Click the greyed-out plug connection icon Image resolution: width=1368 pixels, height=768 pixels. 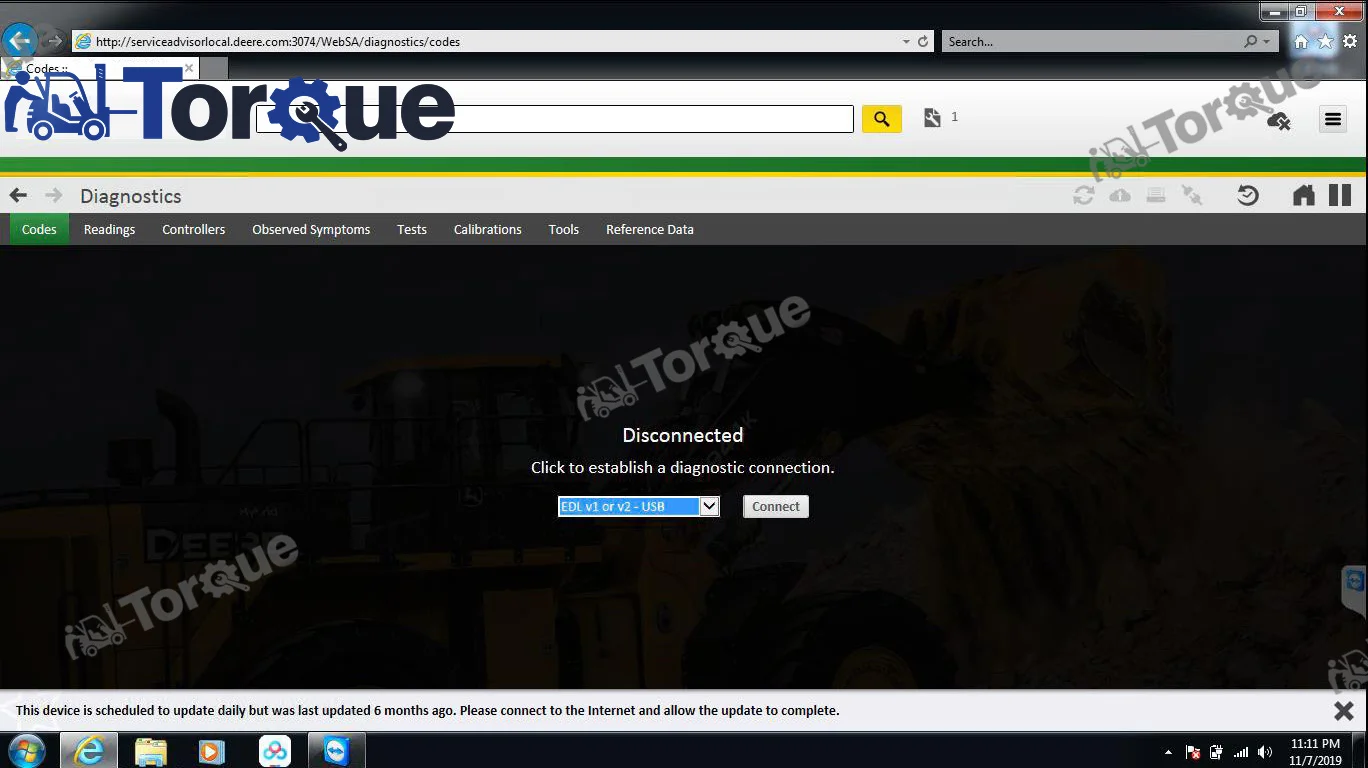pyautogui.click(x=1192, y=195)
